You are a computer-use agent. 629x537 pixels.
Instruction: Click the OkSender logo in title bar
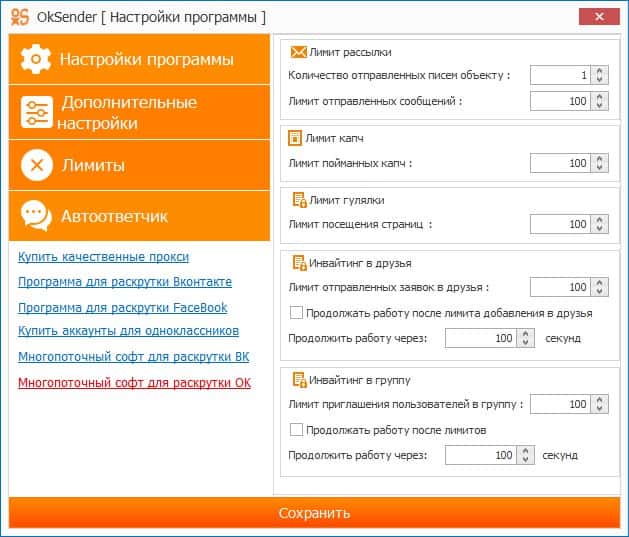(x=19, y=17)
